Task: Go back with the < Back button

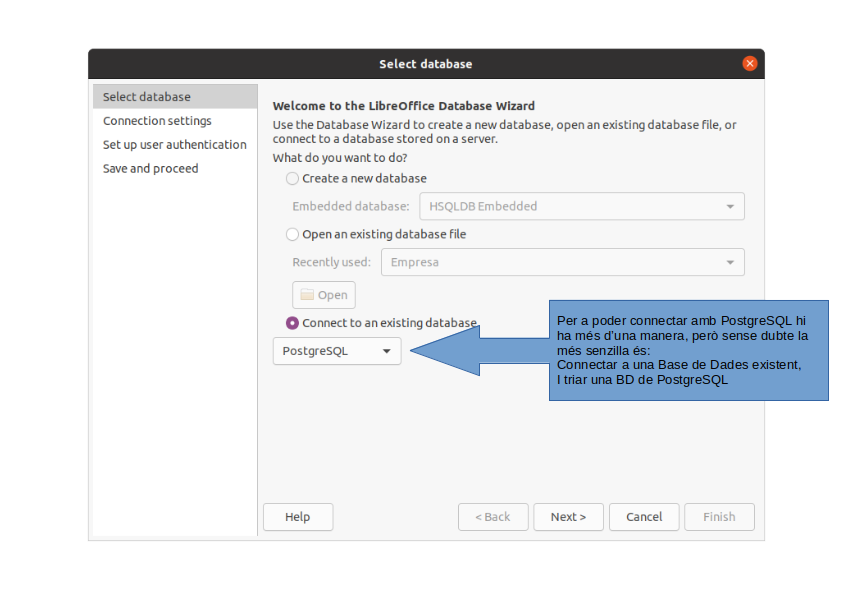Action: [493, 517]
